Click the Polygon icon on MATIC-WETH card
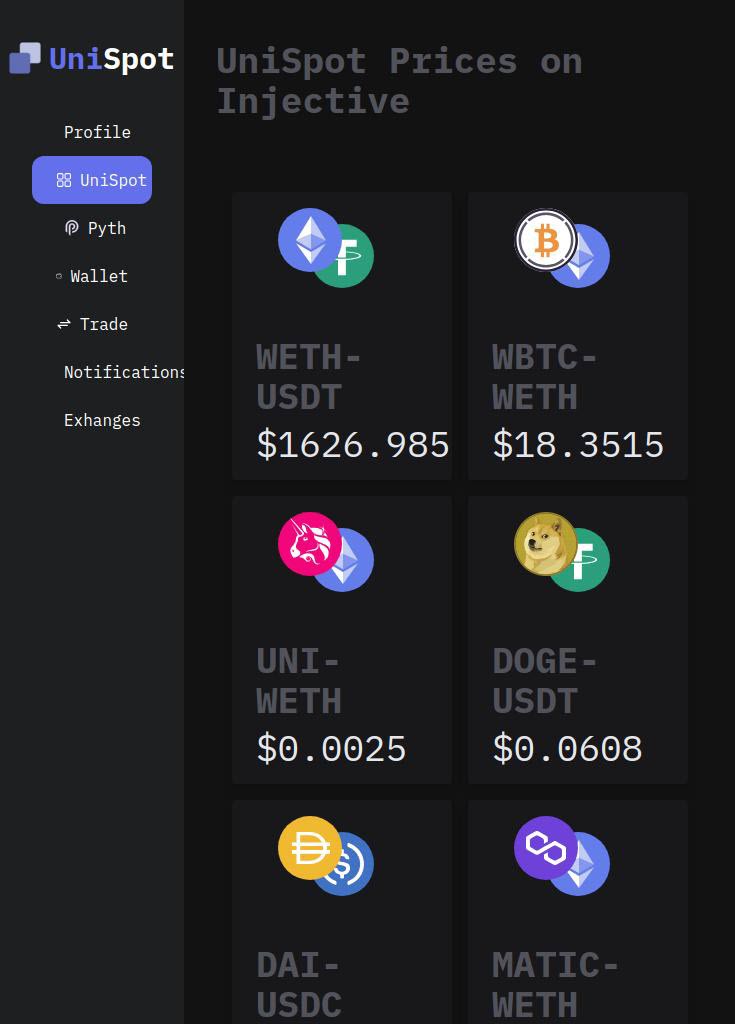 pyautogui.click(x=545, y=848)
